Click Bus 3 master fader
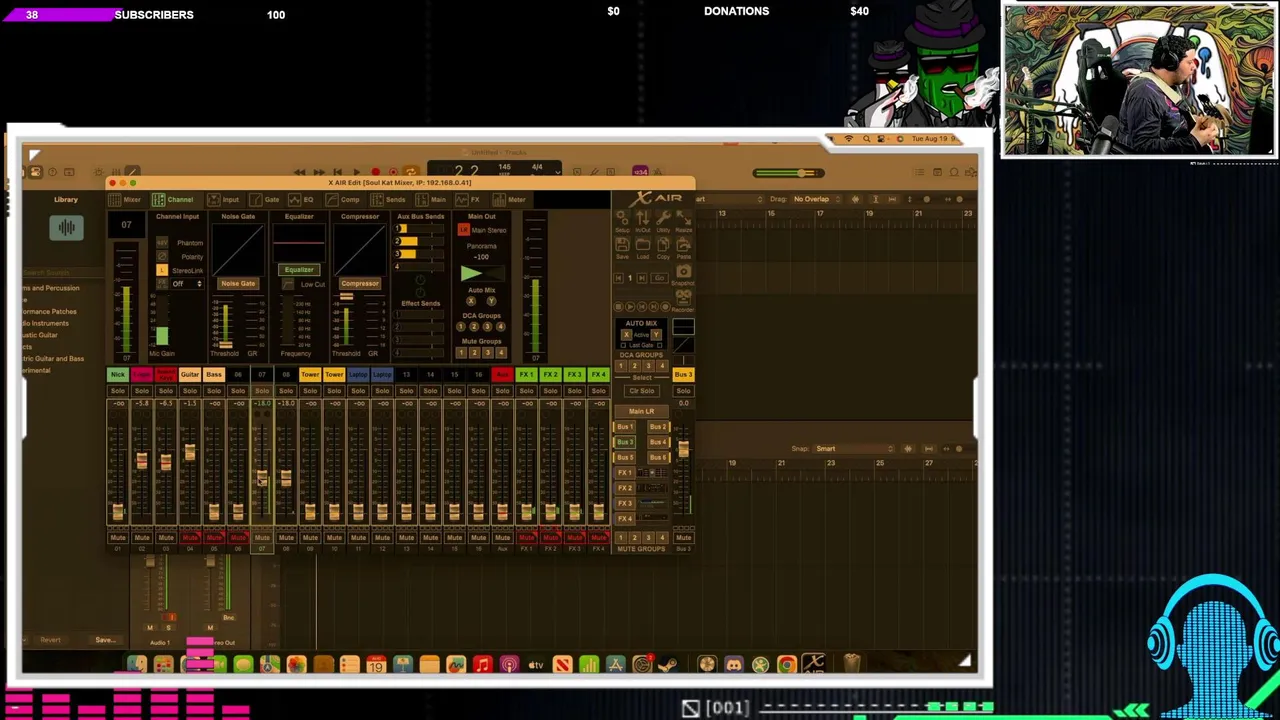Image resolution: width=1280 pixels, height=720 pixels. 683,450
